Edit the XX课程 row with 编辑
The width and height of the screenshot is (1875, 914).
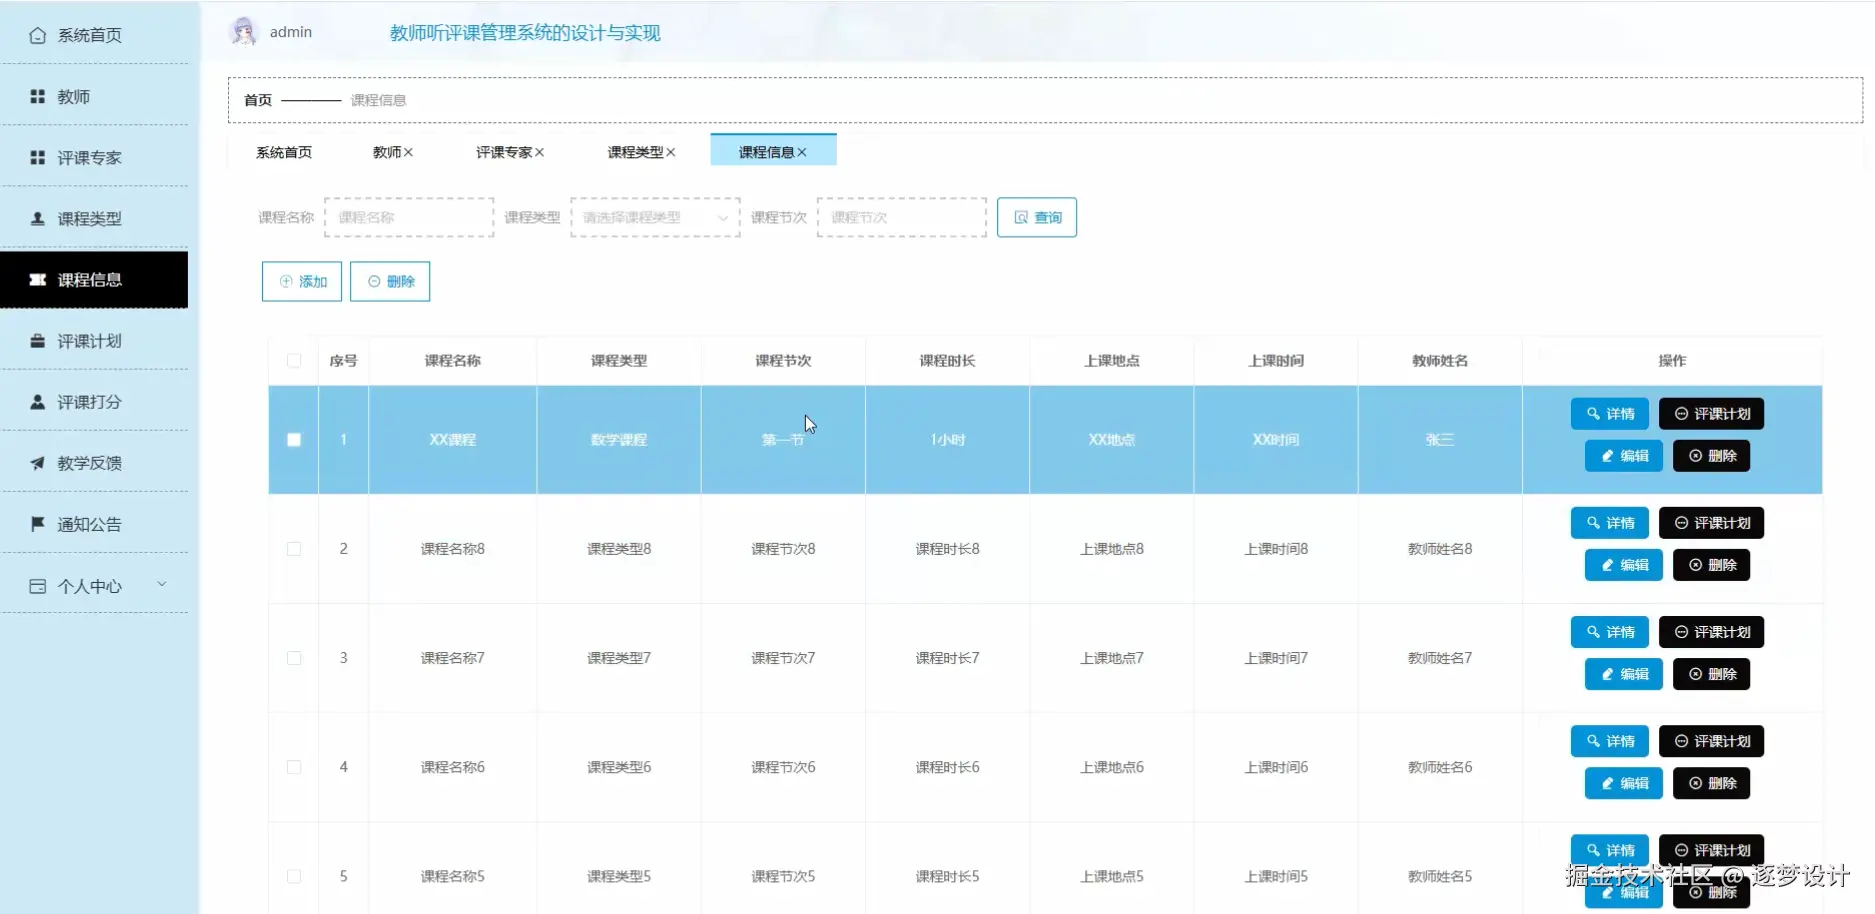1623,456
